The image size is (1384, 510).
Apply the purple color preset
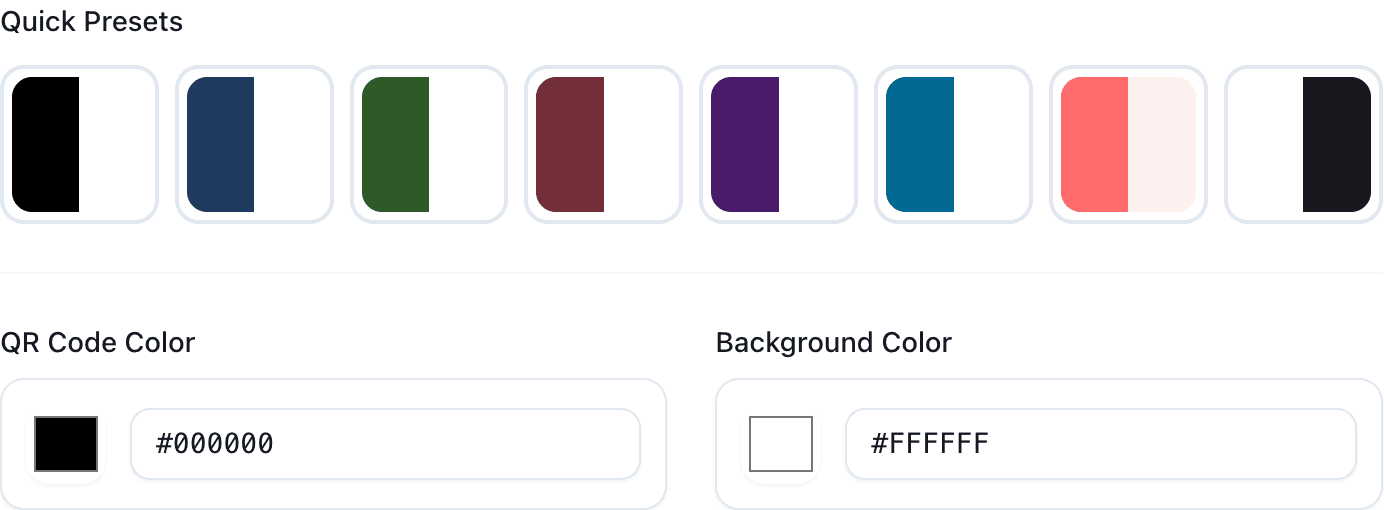click(x=778, y=144)
